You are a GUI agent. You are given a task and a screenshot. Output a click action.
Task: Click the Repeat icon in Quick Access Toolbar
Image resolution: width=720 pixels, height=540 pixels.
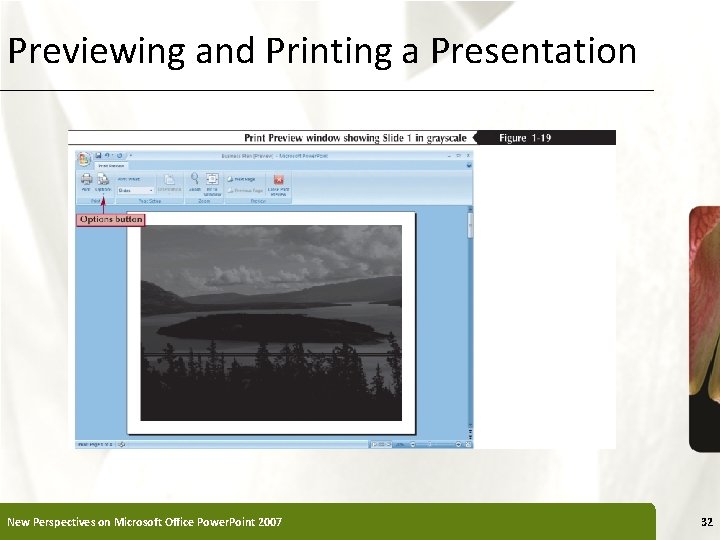click(119, 156)
